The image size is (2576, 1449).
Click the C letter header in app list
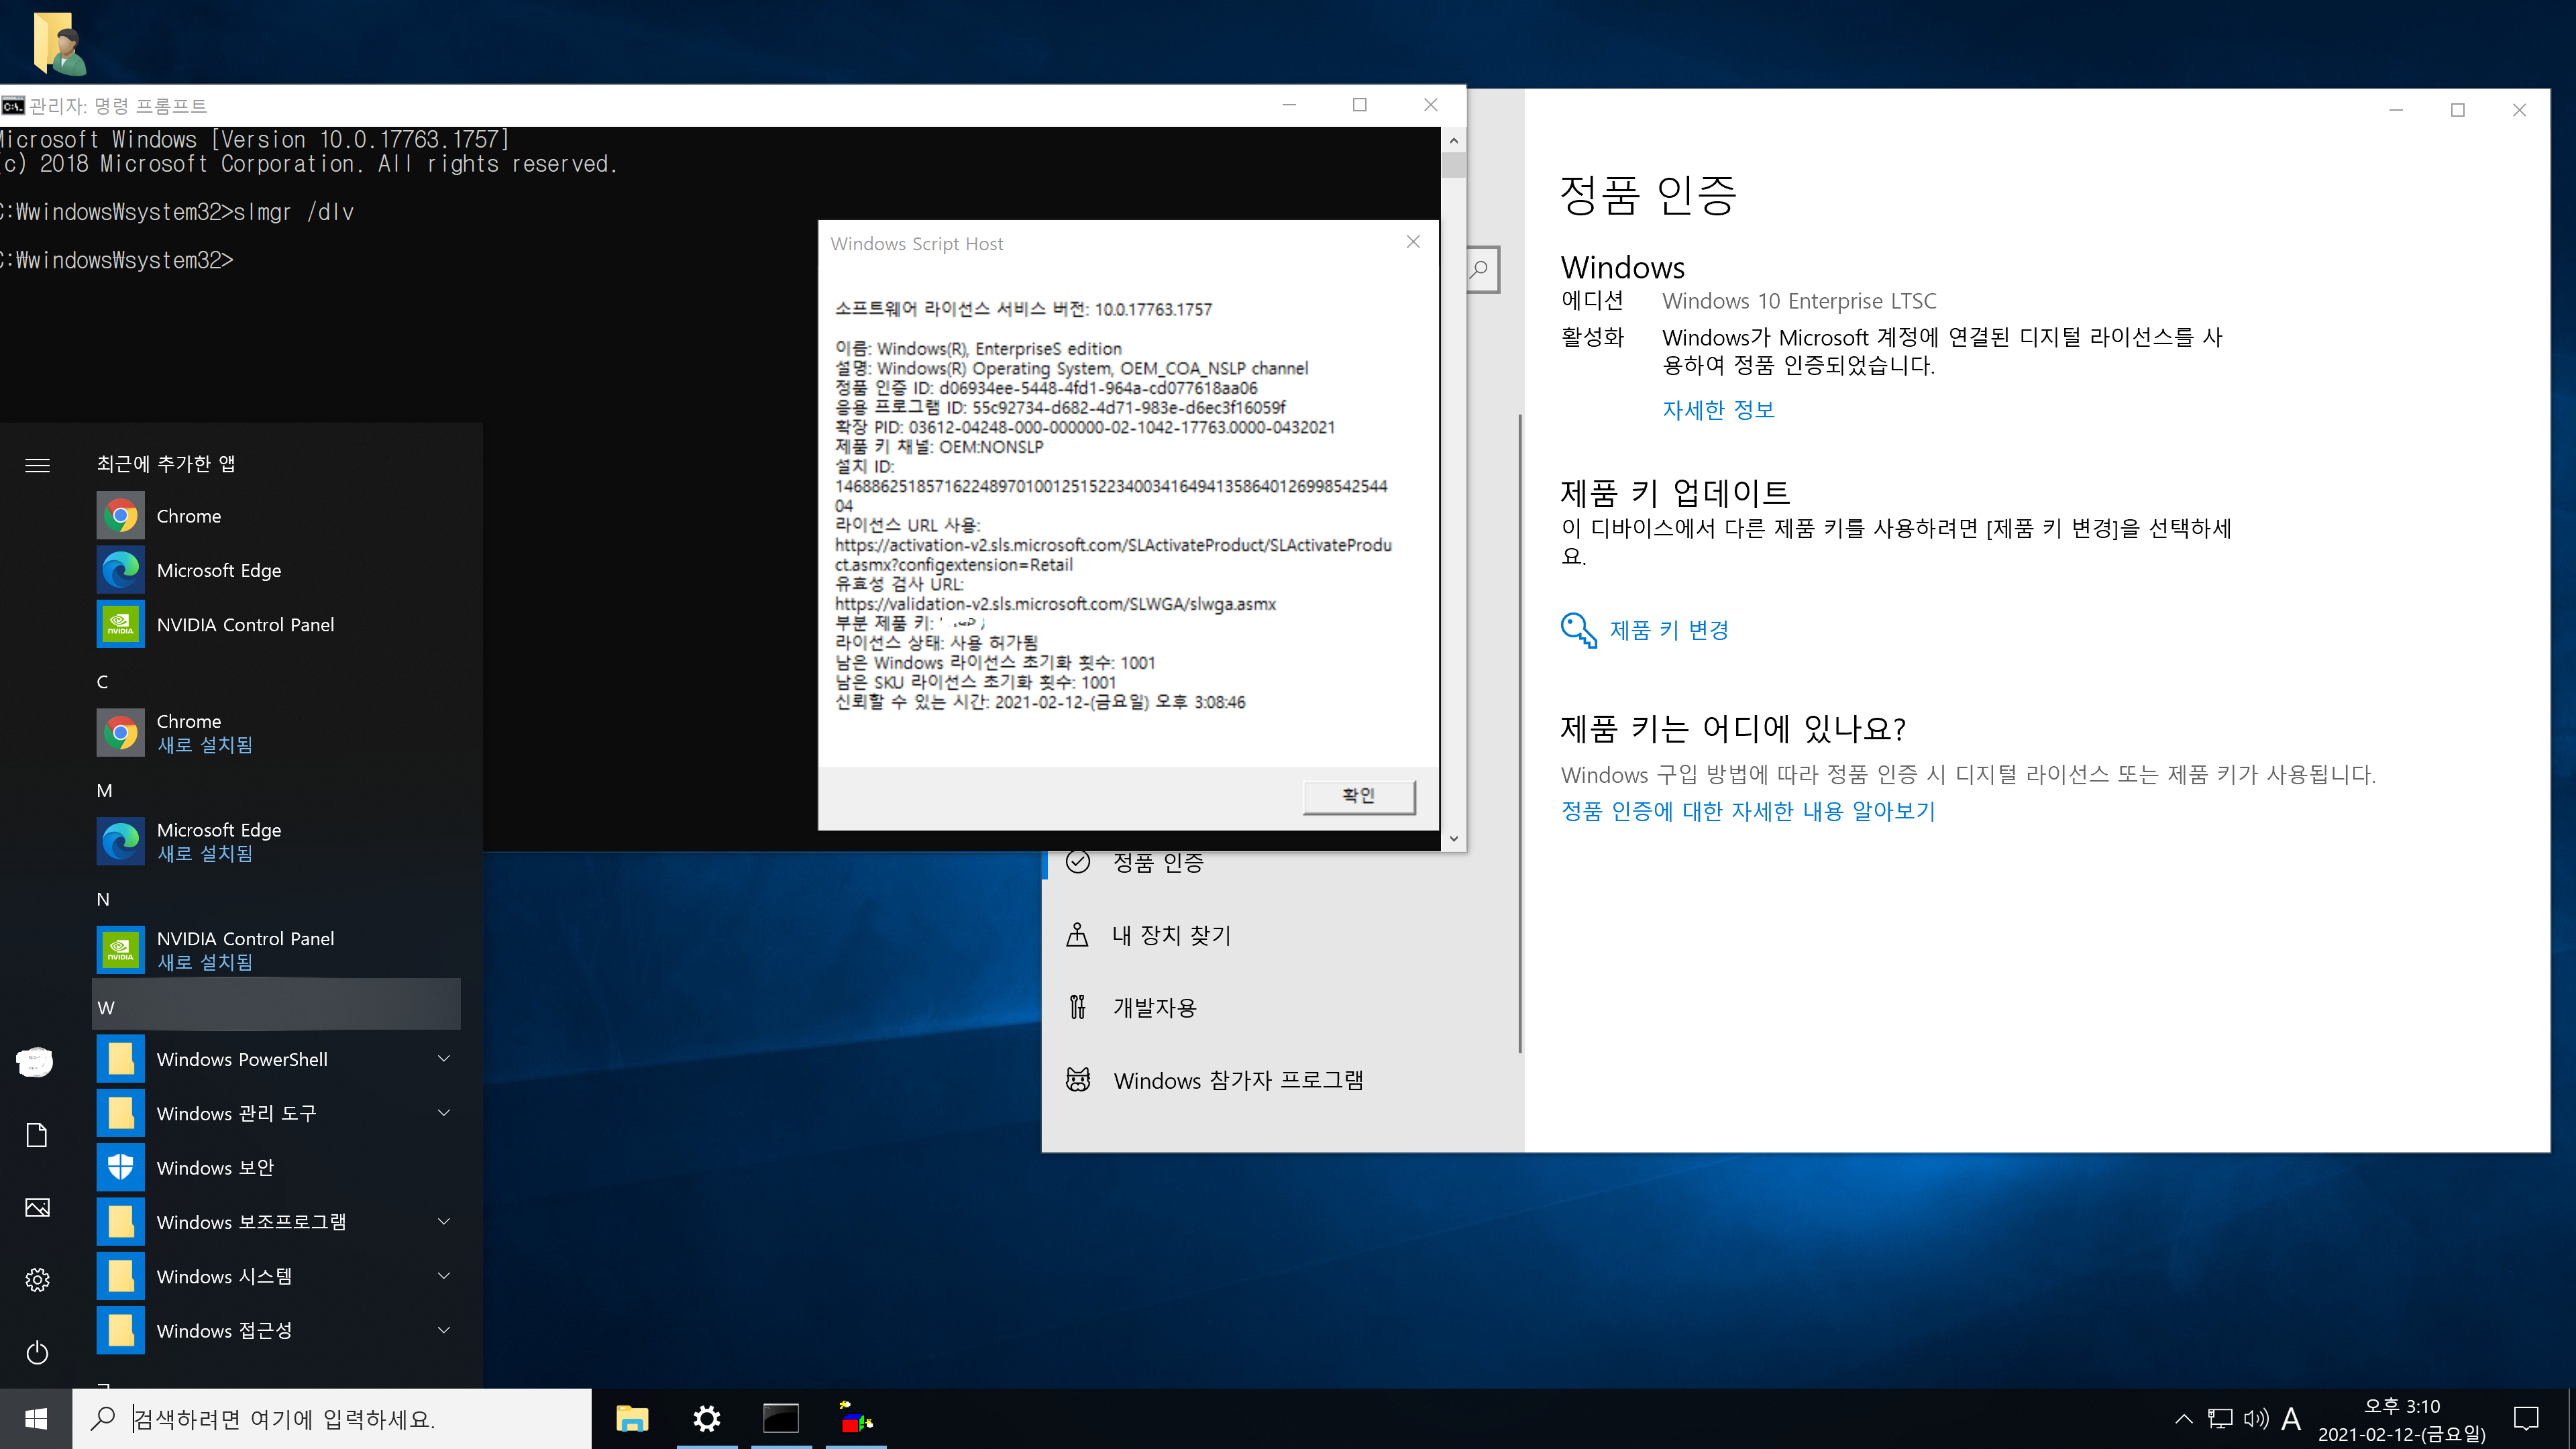coord(102,682)
